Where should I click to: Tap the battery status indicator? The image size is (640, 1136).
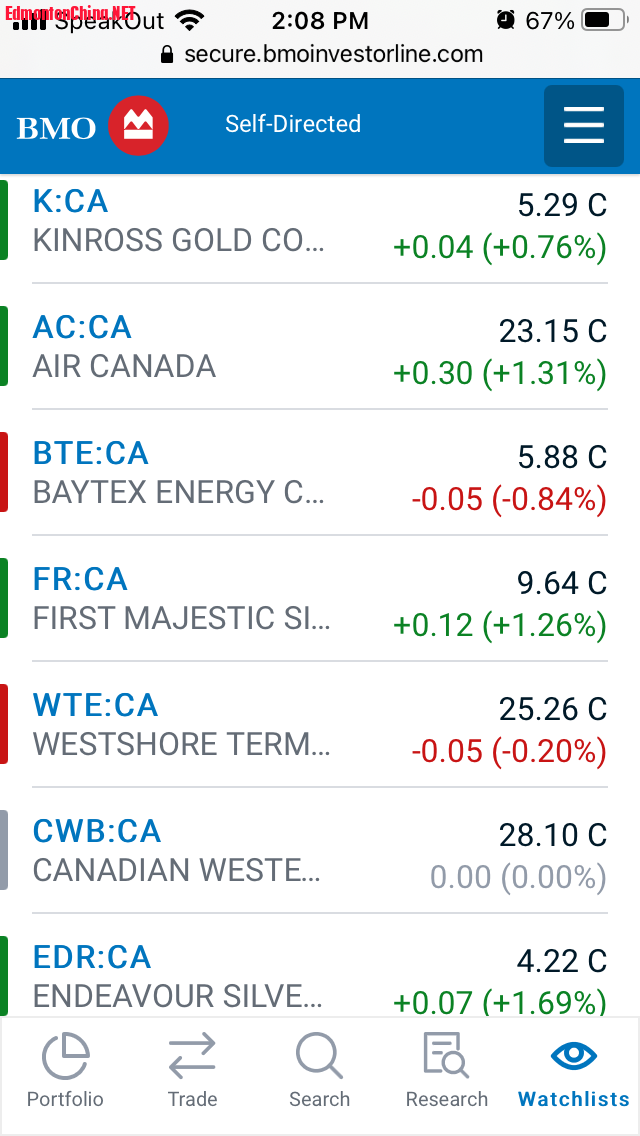coord(605,20)
